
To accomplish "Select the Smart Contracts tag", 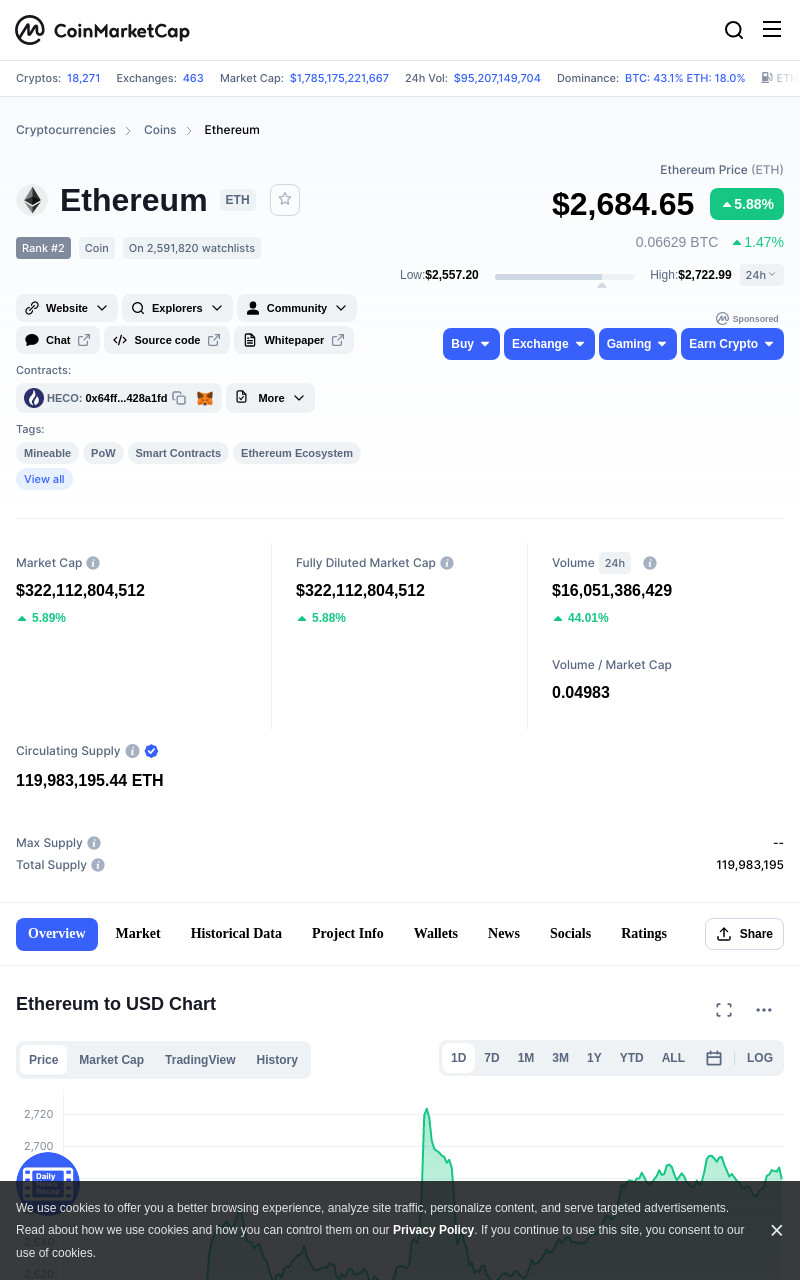I will (x=178, y=453).
